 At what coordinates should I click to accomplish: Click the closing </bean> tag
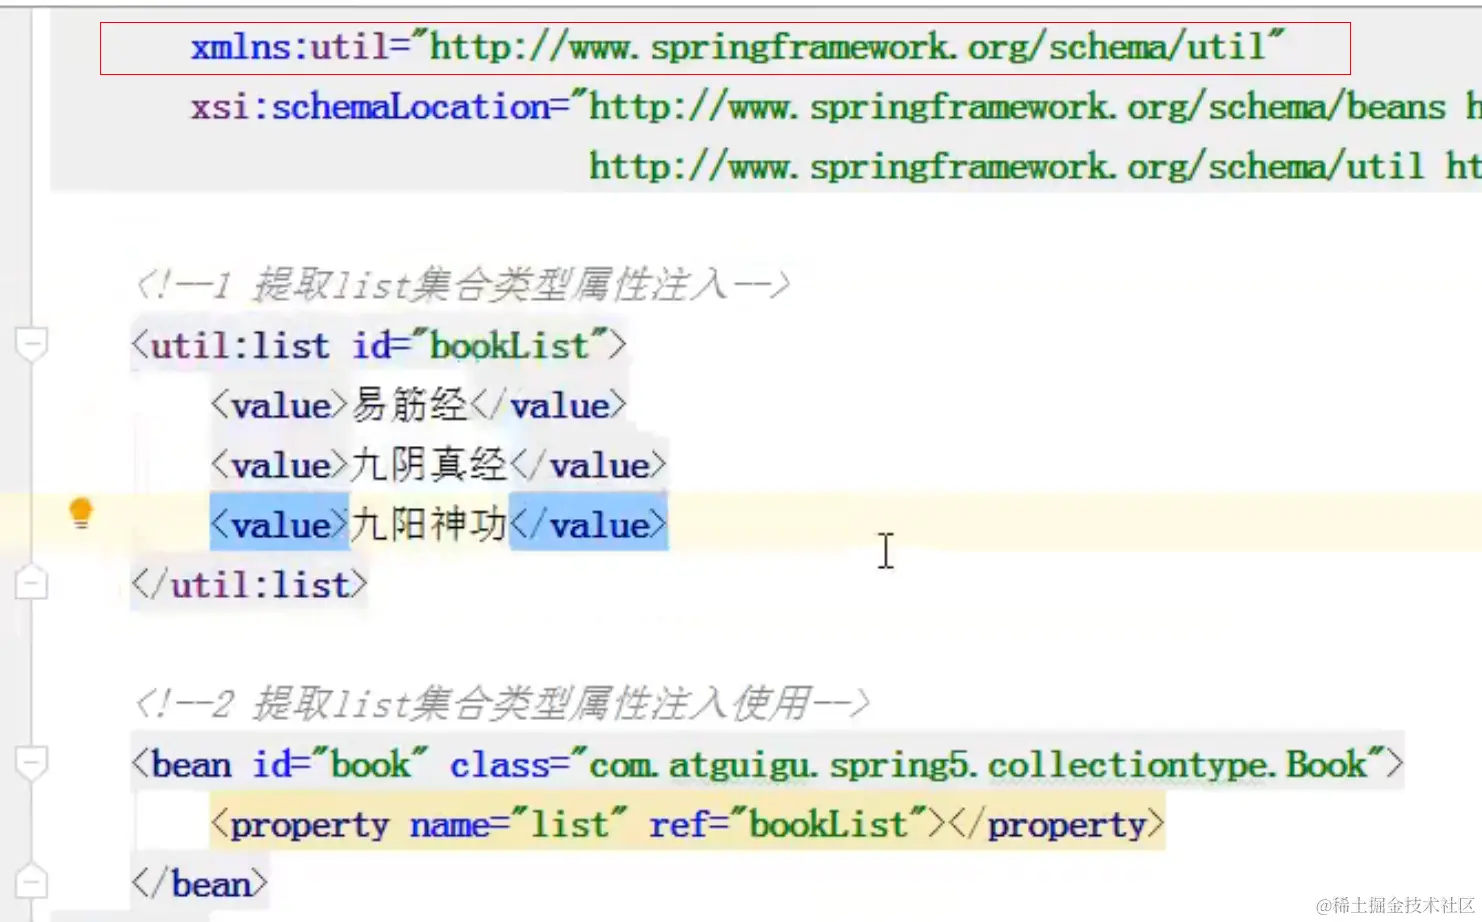(199, 884)
